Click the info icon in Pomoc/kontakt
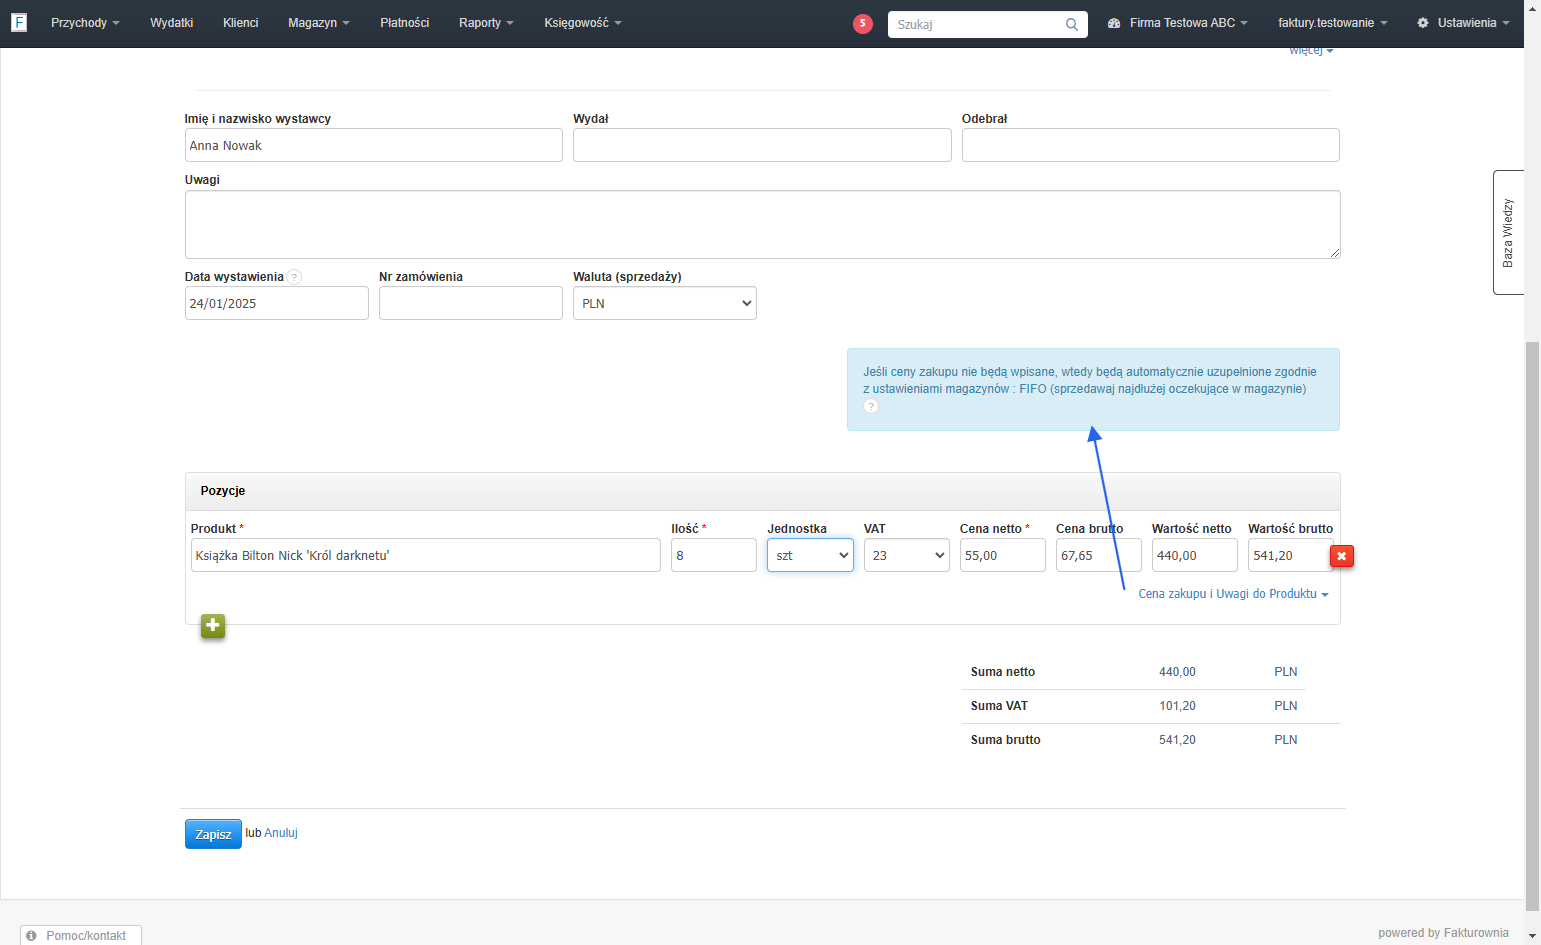 (32, 936)
